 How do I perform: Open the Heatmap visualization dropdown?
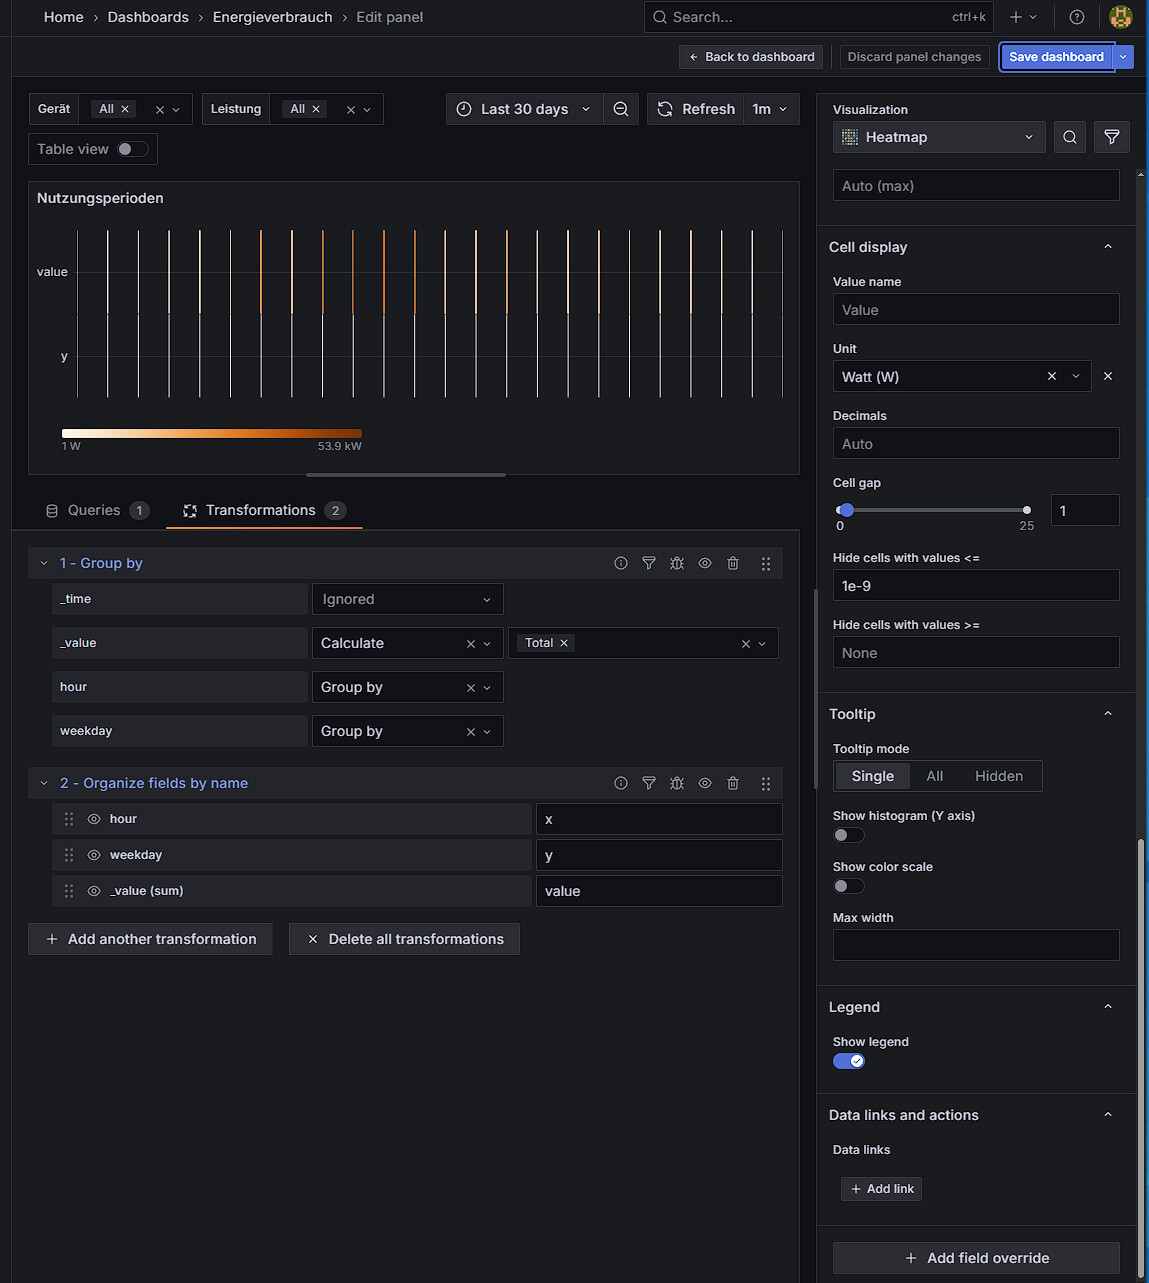(x=939, y=137)
